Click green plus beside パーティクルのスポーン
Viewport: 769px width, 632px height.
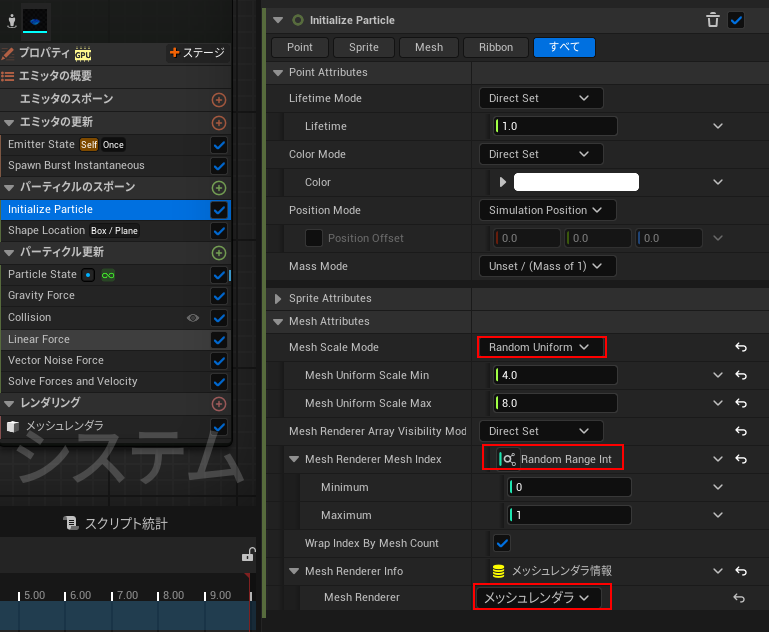[x=219, y=188]
